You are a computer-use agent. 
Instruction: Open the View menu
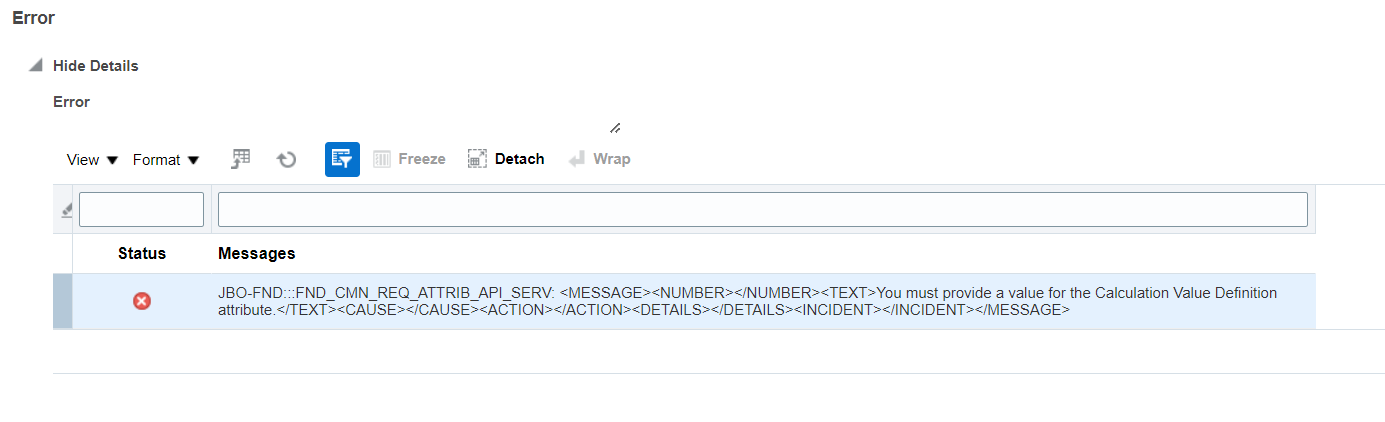click(92, 160)
